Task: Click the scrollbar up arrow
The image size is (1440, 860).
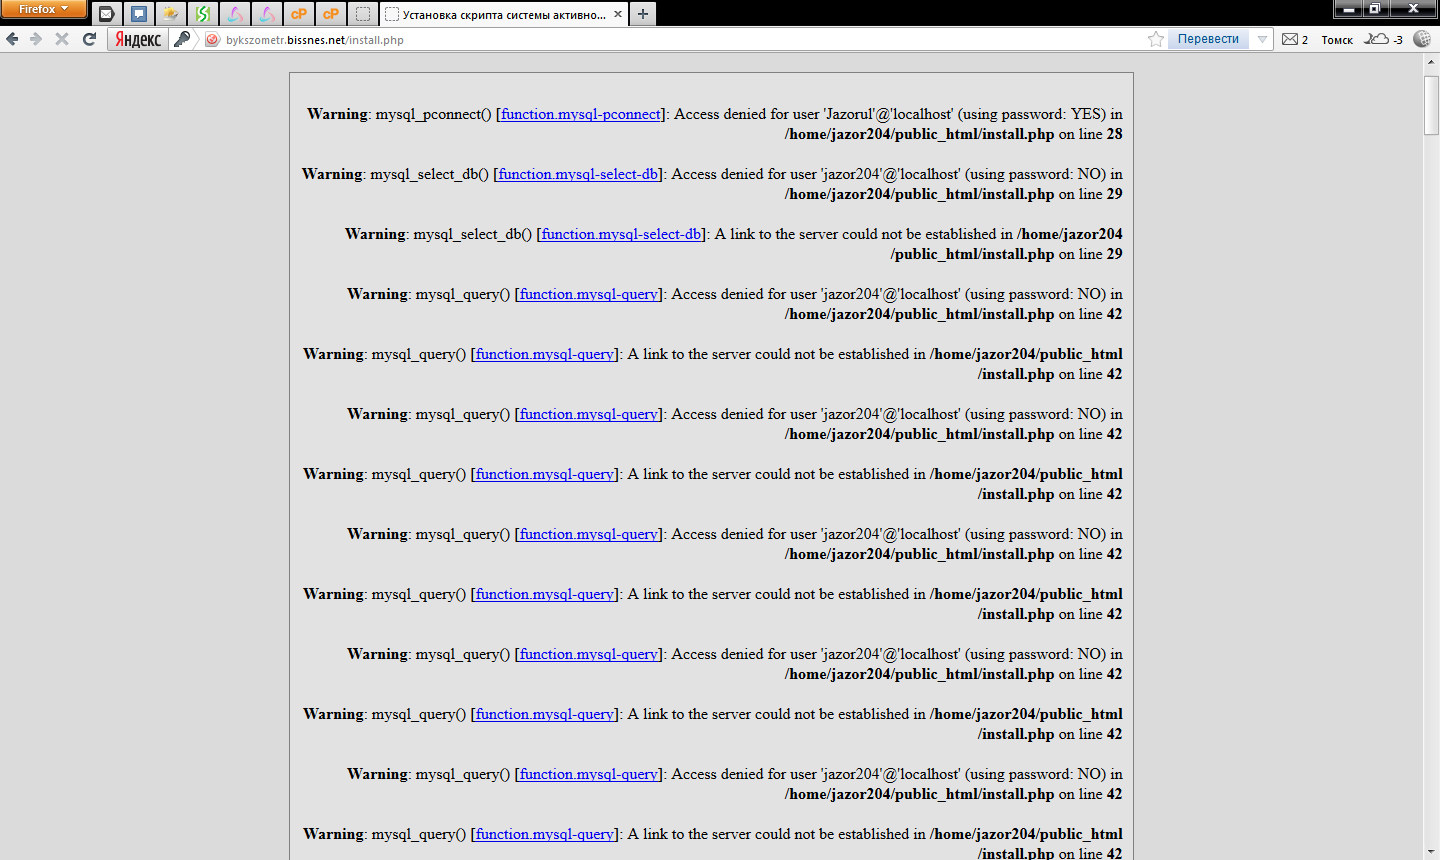Action: coord(1431,62)
